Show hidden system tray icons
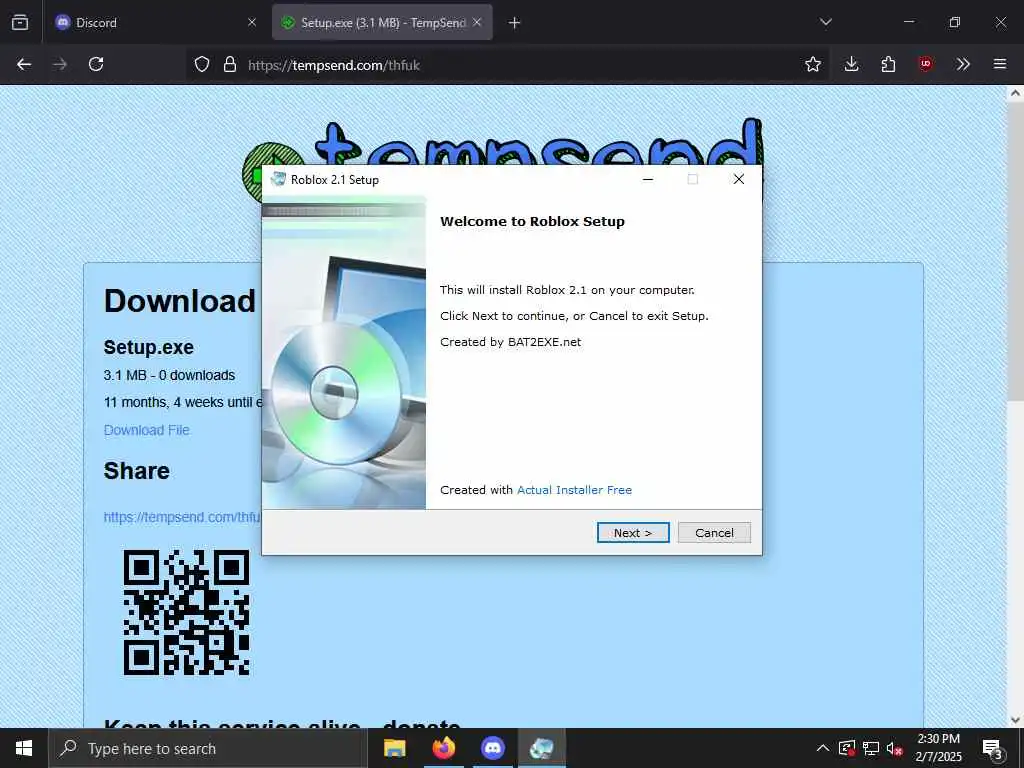This screenshot has height=768, width=1024. pyautogui.click(x=823, y=748)
